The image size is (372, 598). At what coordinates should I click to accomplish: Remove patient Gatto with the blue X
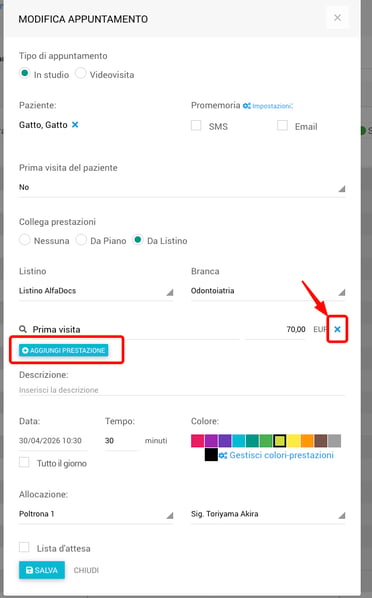75,125
